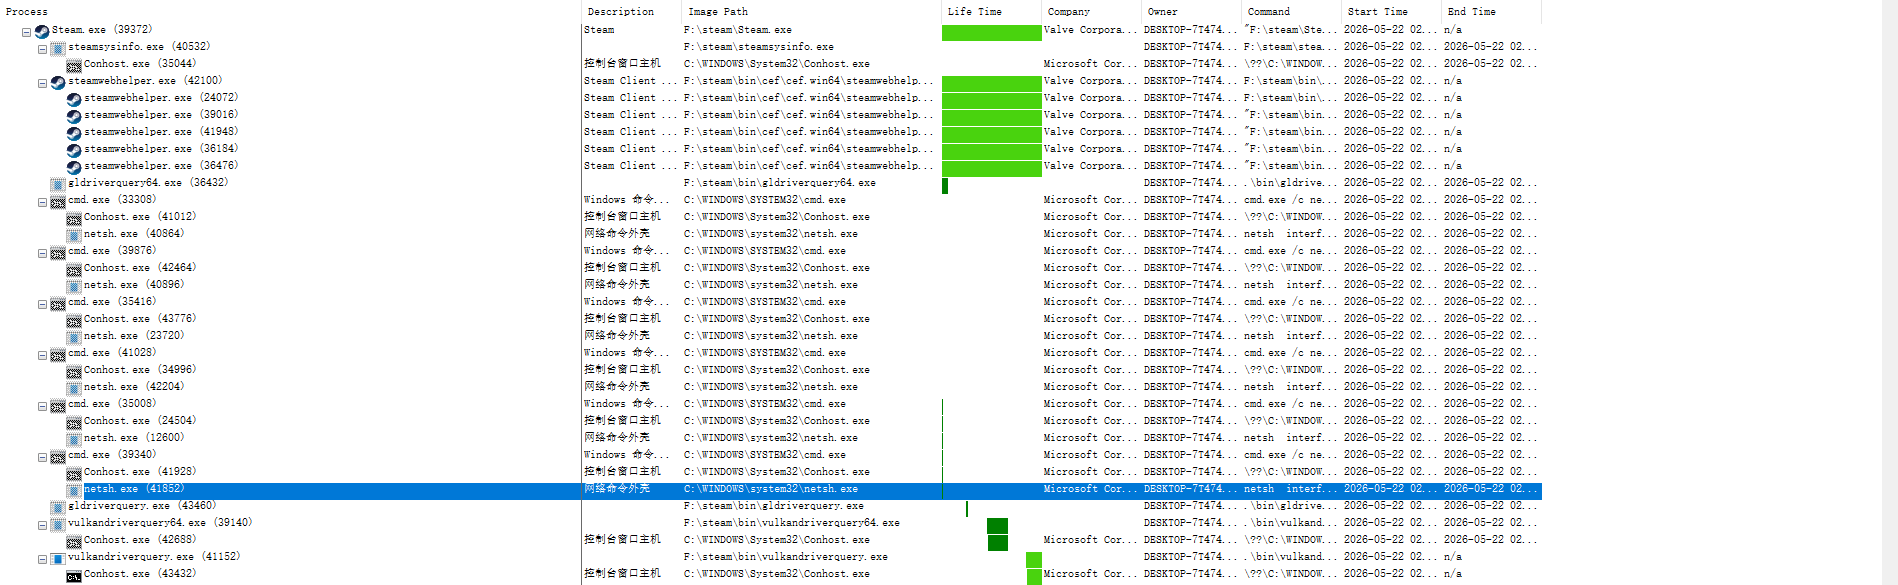The height and width of the screenshot is (585, 1898).
Task: Click the Process column header
Action: (x=290, y=12)
